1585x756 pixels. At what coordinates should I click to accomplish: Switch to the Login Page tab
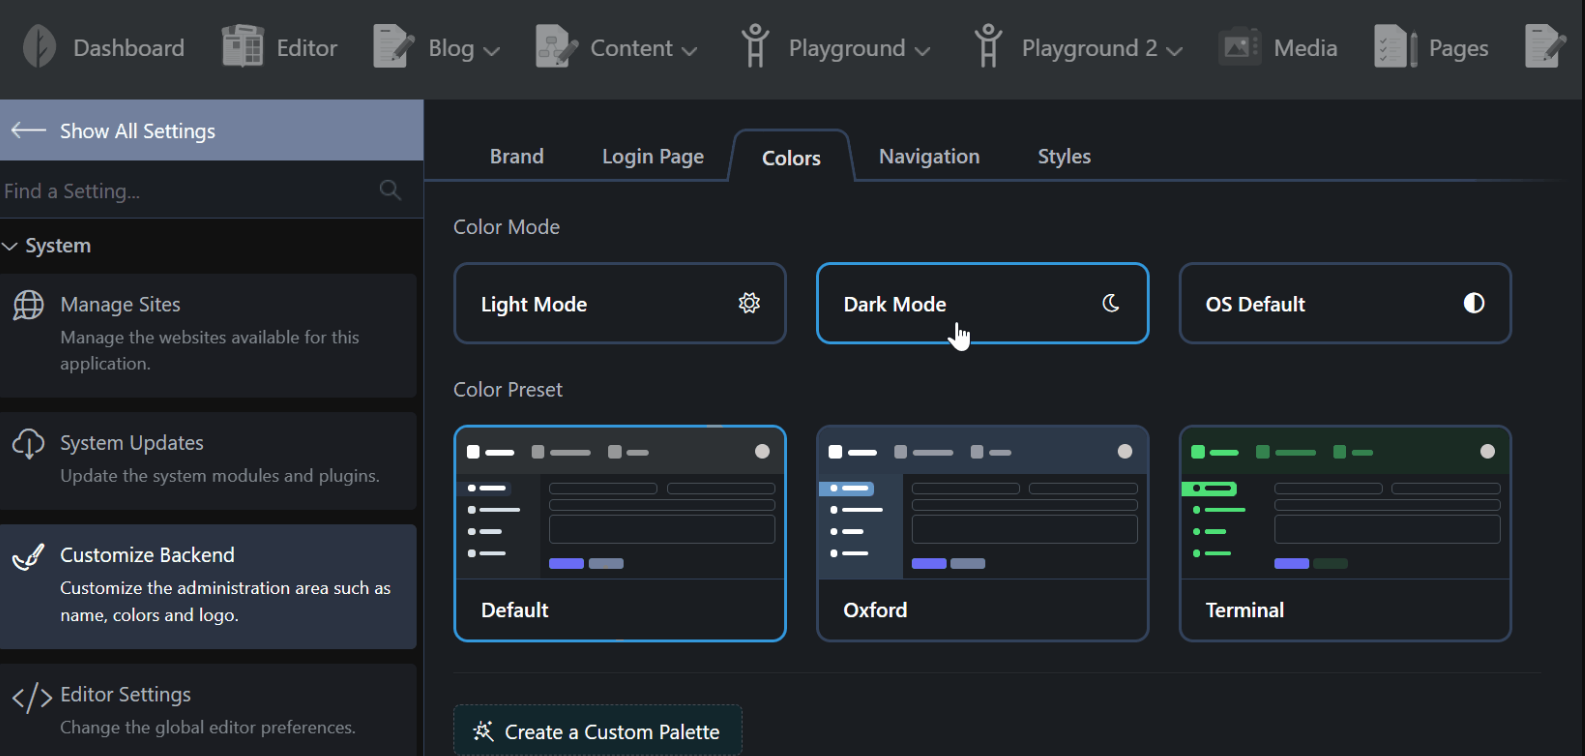(x=653, y=156)
